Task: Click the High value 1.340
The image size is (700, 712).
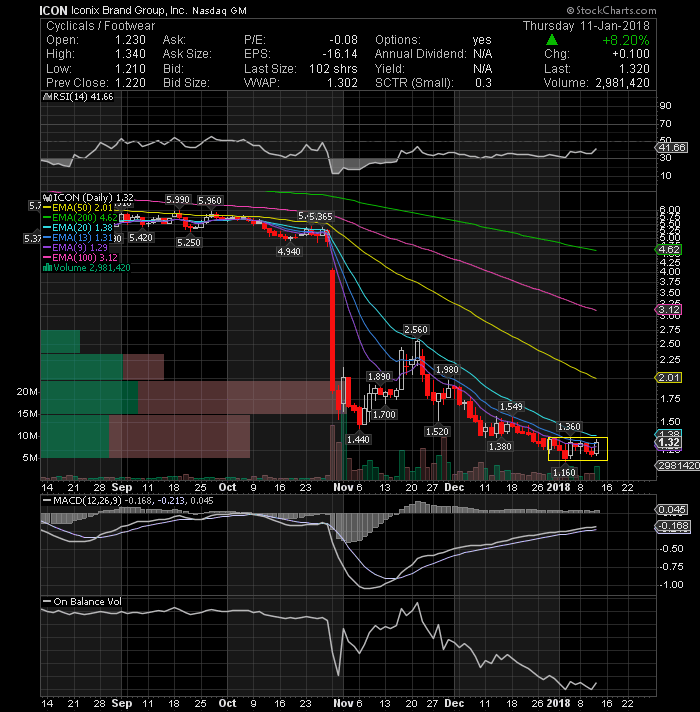Action: tap(130, 54)
